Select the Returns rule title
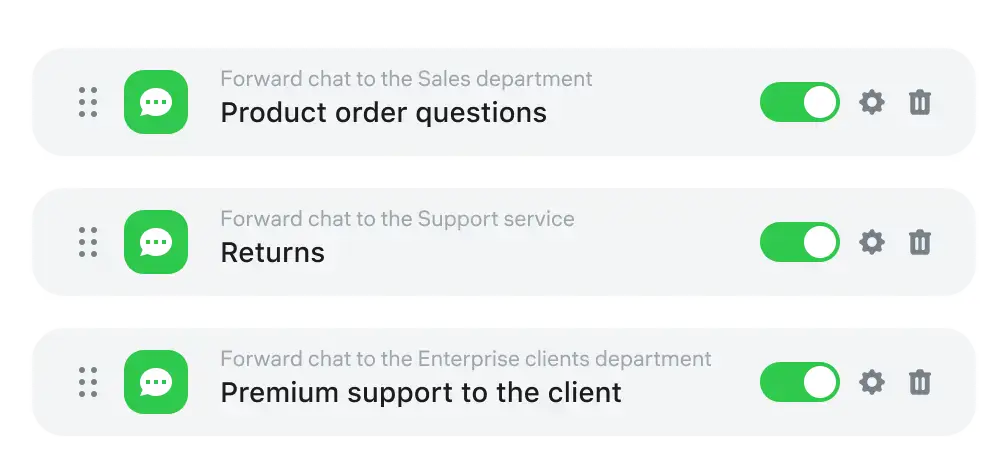This screenshot has width=1008, height=476. pyautogui.click(x=272, y=253)
